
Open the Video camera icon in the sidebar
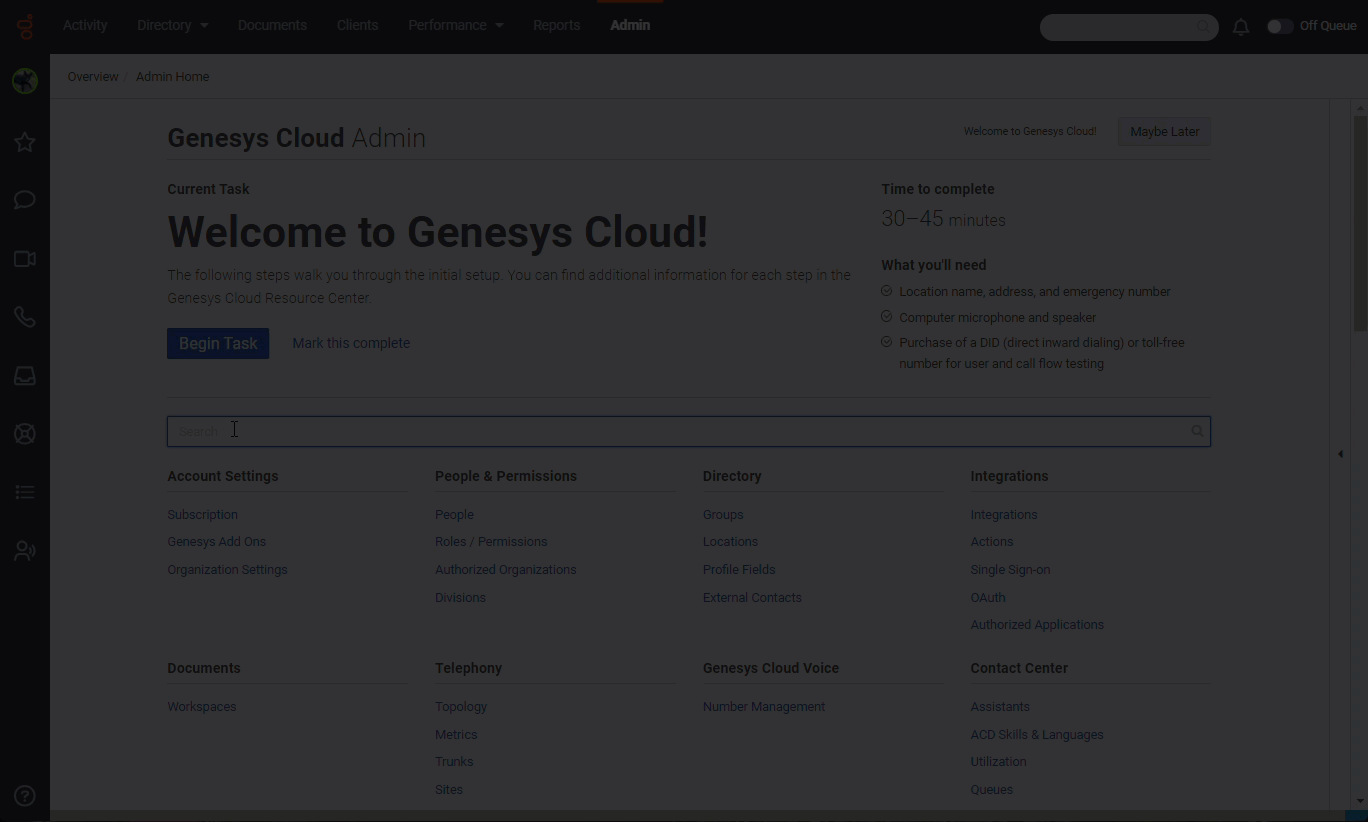(x=25, y=259)
